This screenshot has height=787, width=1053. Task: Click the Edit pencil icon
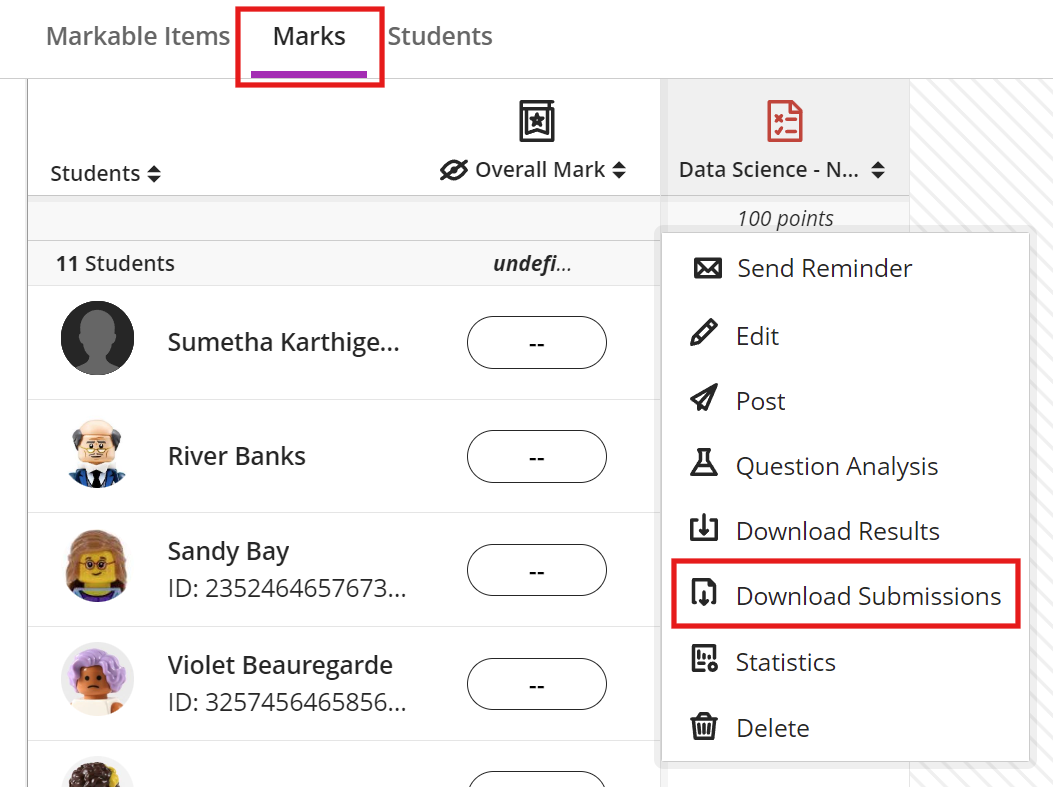coord(704,334)
